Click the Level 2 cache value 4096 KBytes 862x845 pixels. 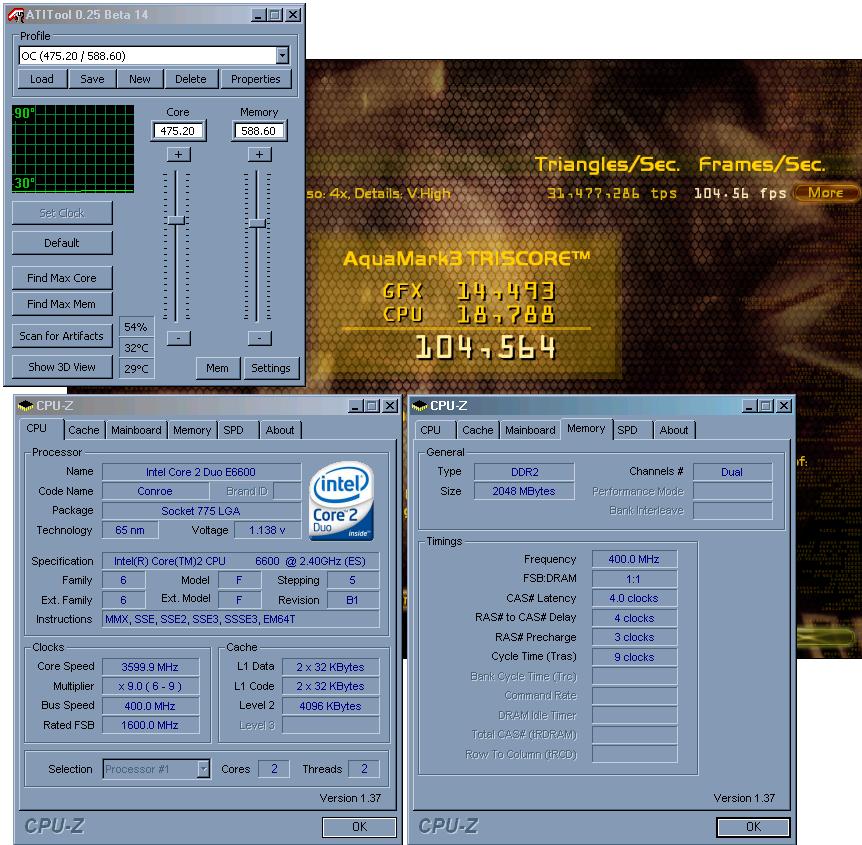pyautogui.click(x=330, y=706)
